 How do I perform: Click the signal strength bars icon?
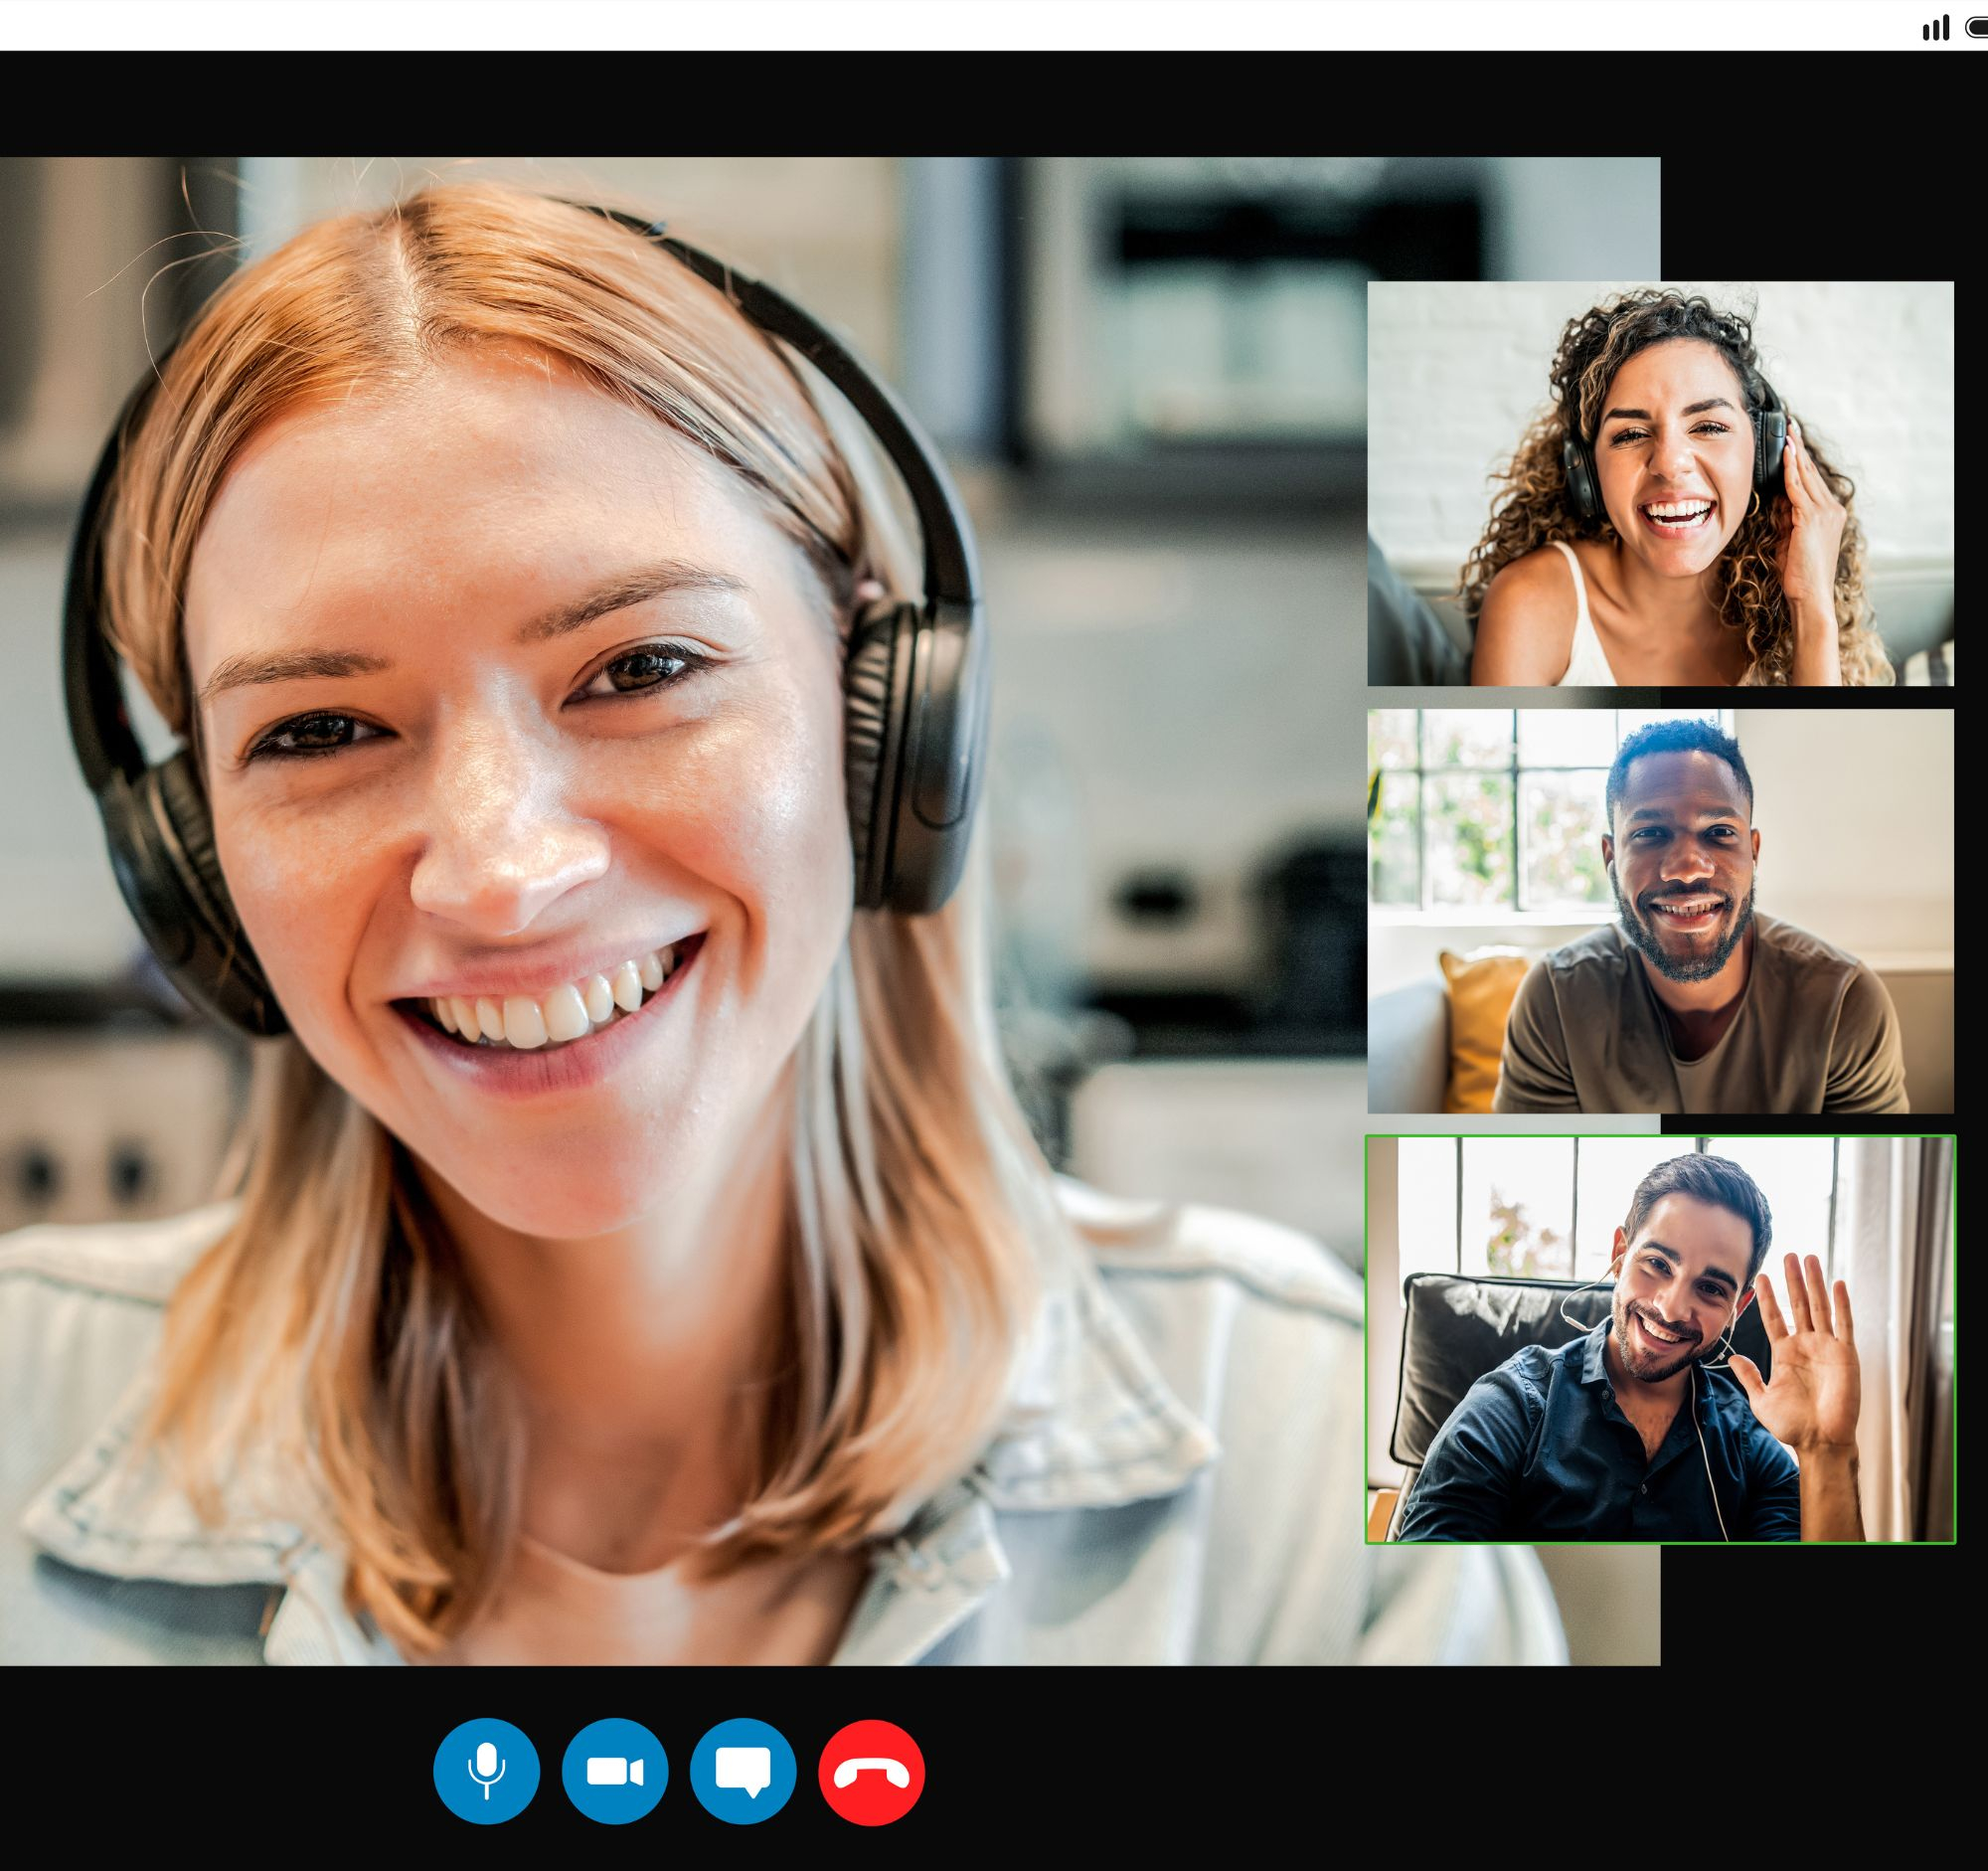click(x=1935, y=28)
